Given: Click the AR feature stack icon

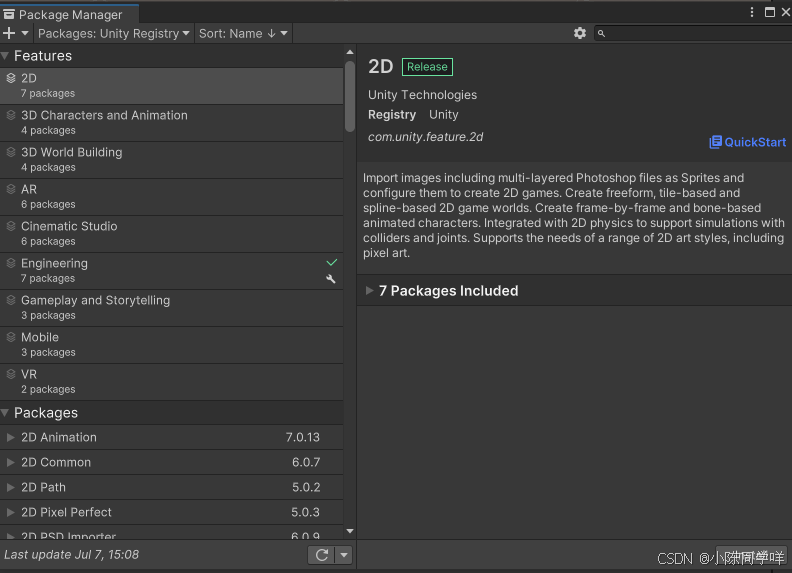Looking at the screenshot, I should pos(11,189).
